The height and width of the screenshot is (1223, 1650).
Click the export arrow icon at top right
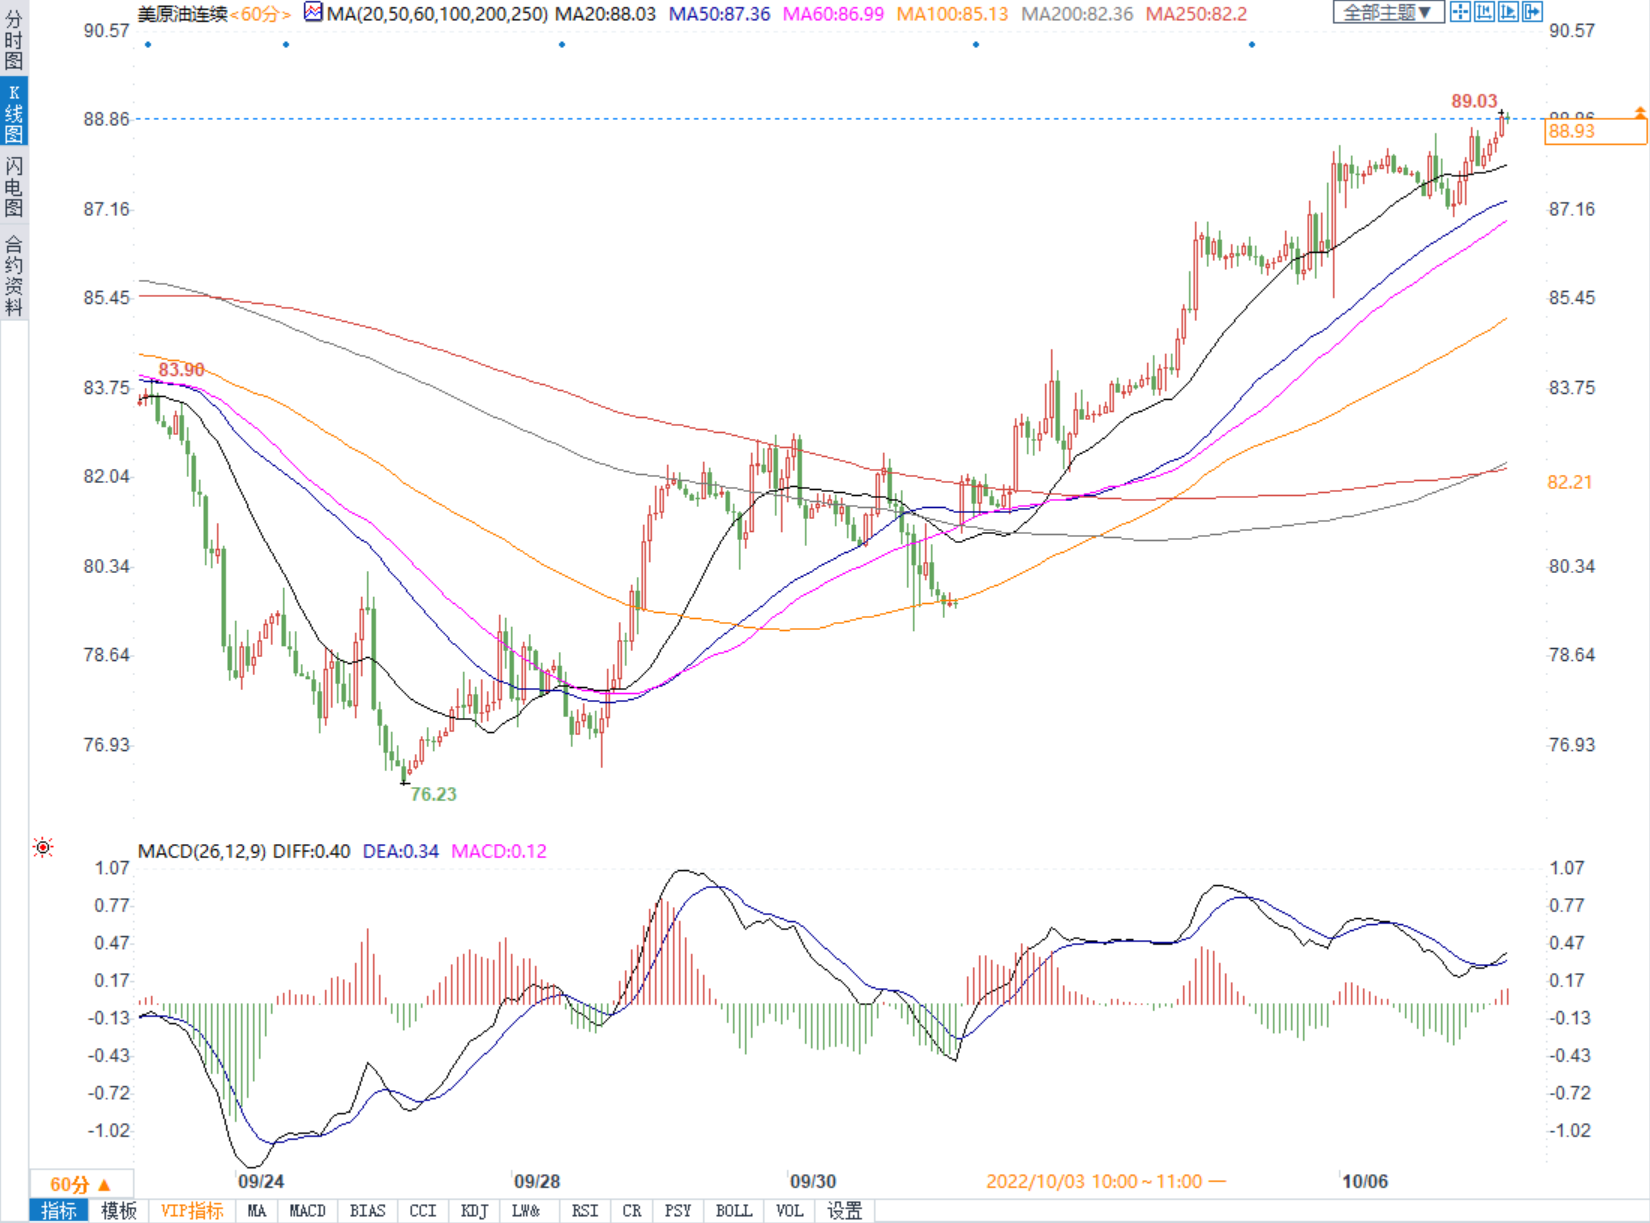(1532, 12)
